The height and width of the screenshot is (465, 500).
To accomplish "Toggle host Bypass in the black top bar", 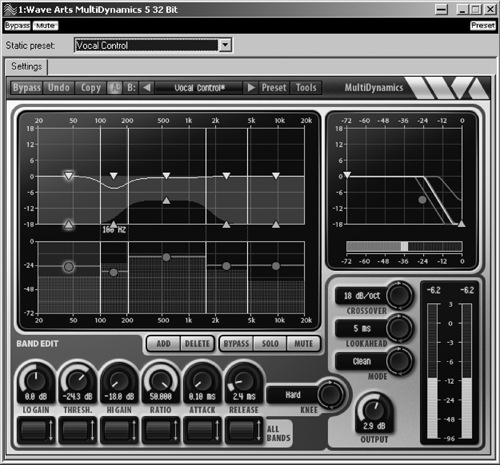I will coord(17,26).
